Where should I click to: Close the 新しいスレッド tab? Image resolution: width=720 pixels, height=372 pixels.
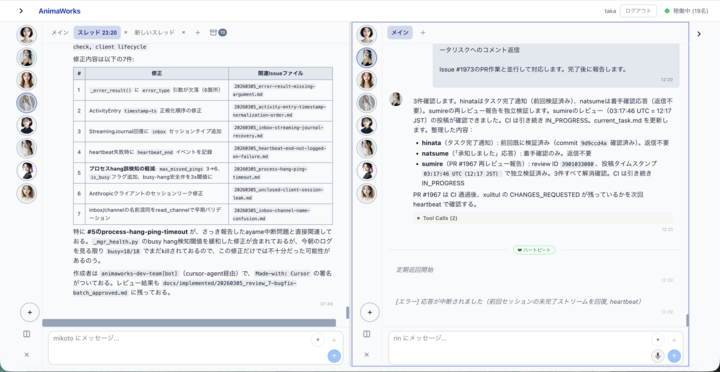tap(183, 33)
